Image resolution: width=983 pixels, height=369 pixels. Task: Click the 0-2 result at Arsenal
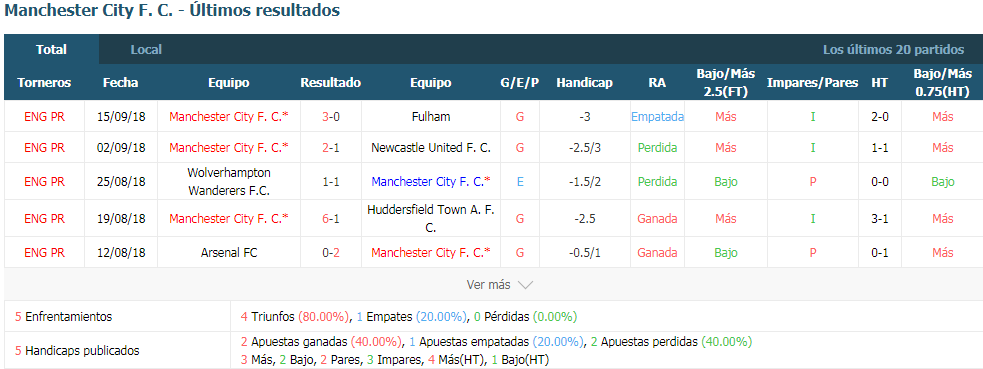(x=330, y=253)
